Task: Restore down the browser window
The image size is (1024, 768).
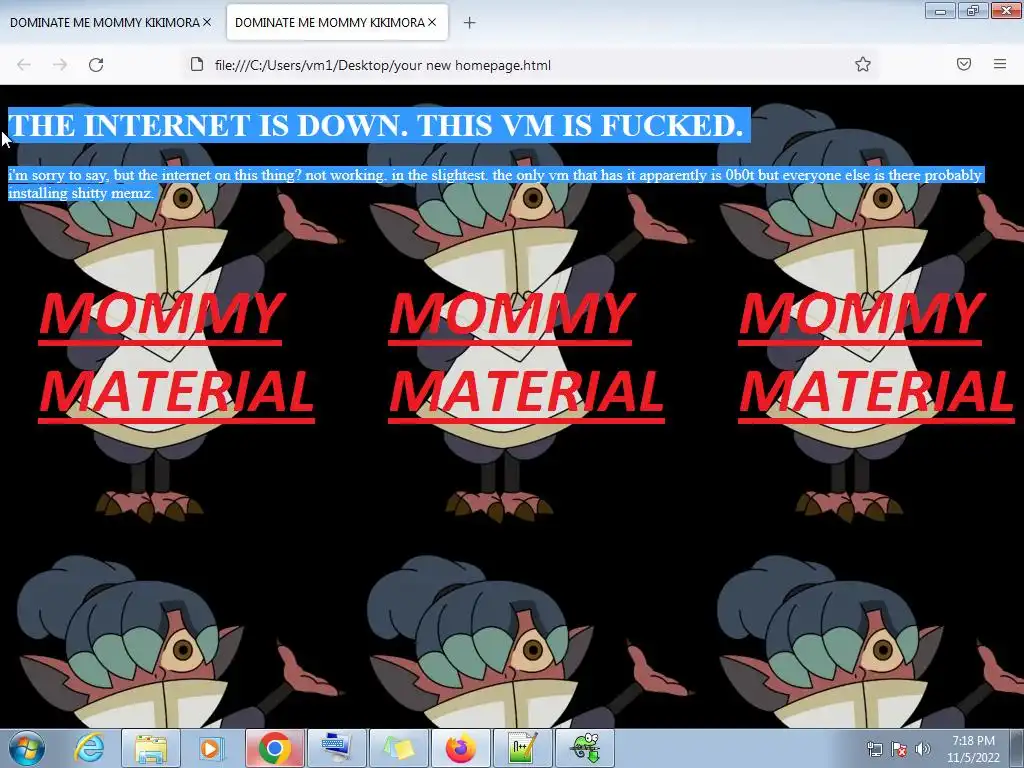Action: [972, 10]
